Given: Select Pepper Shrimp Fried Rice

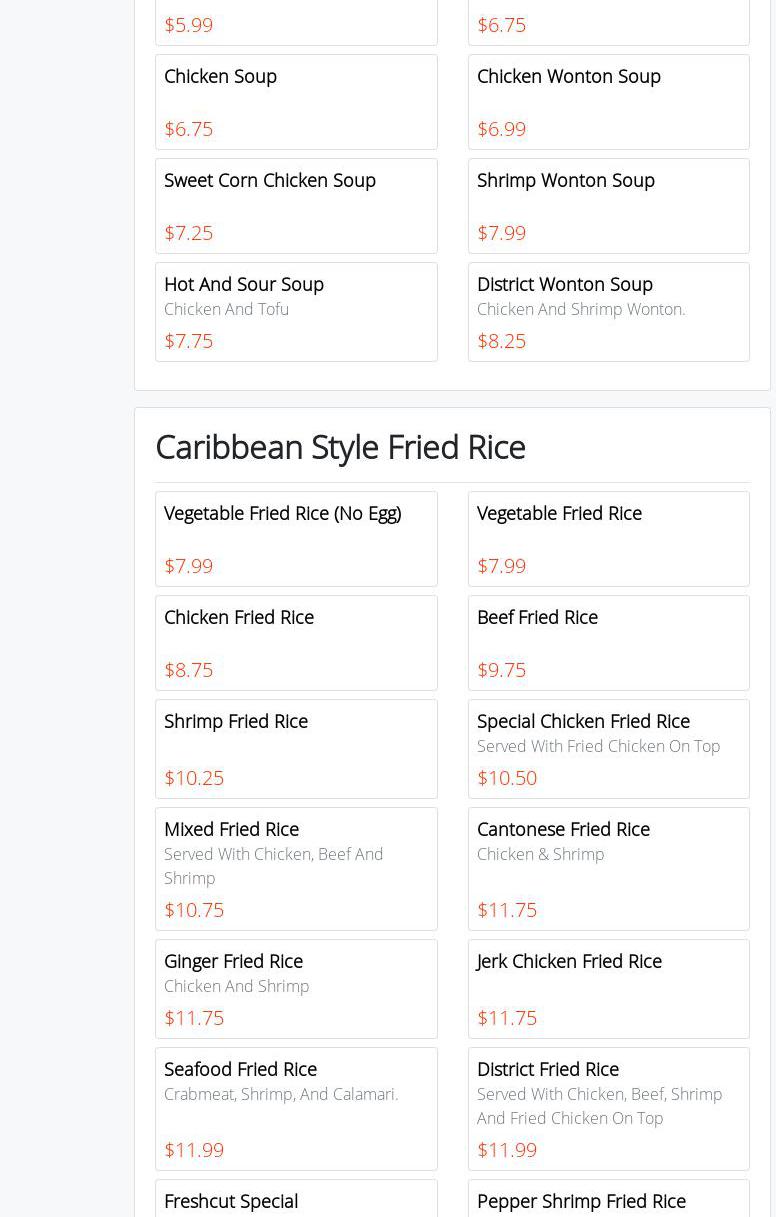Looking at the screenshot, I should [608, 1200].
